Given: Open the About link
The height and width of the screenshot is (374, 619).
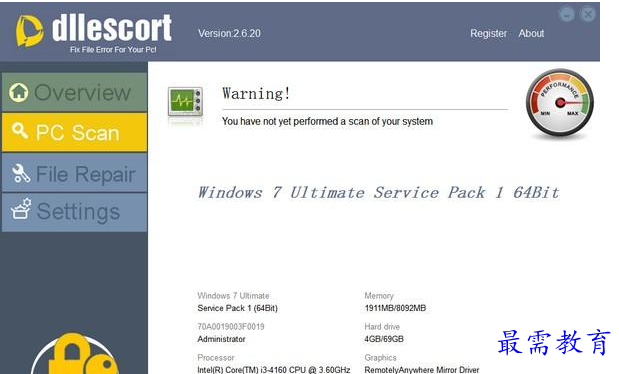Looking at the screenshot, I should click(x=531, y=34).
